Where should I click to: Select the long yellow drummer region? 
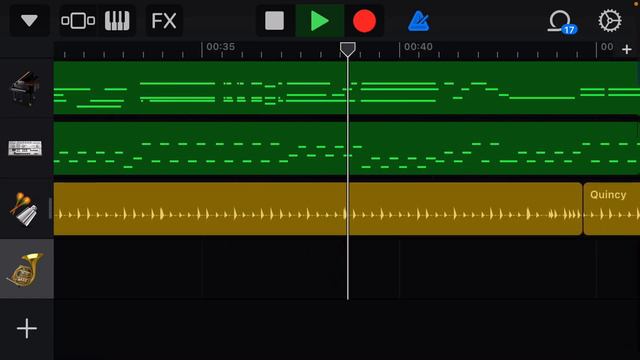point(318,209)
